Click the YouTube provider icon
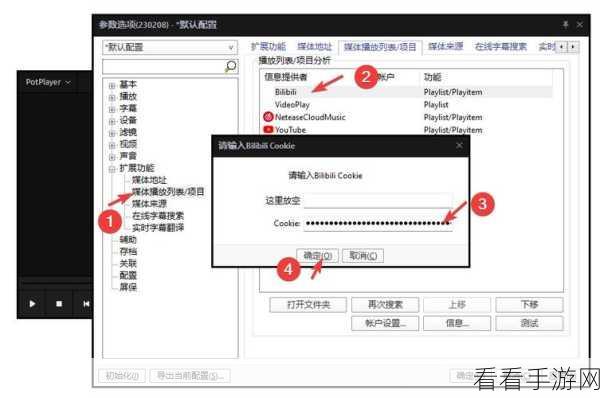The image size is (600, 398). (x=268, y=130)
